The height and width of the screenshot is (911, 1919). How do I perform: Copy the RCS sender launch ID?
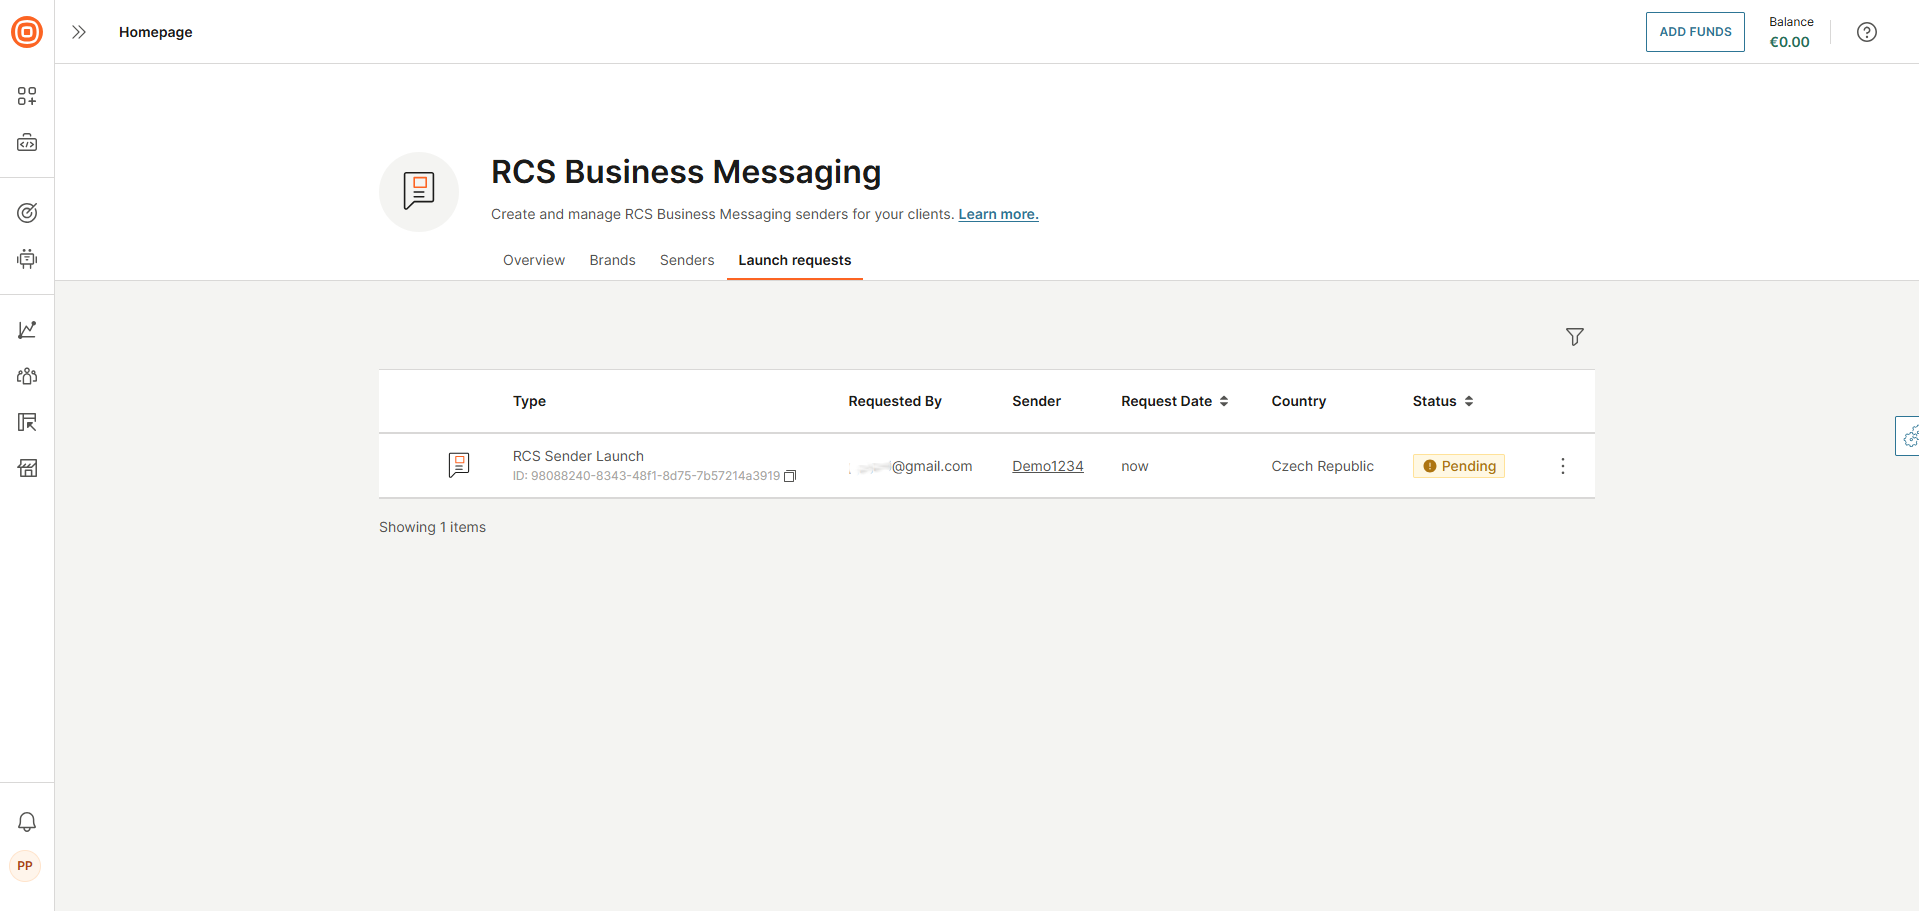[790, 476]
